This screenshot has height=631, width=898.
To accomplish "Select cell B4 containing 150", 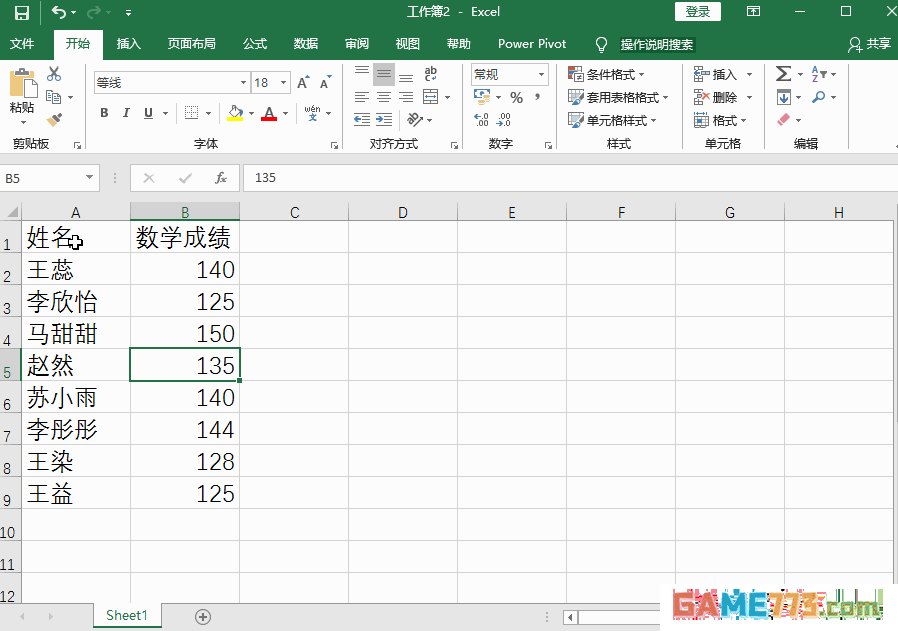I will 185,333.
